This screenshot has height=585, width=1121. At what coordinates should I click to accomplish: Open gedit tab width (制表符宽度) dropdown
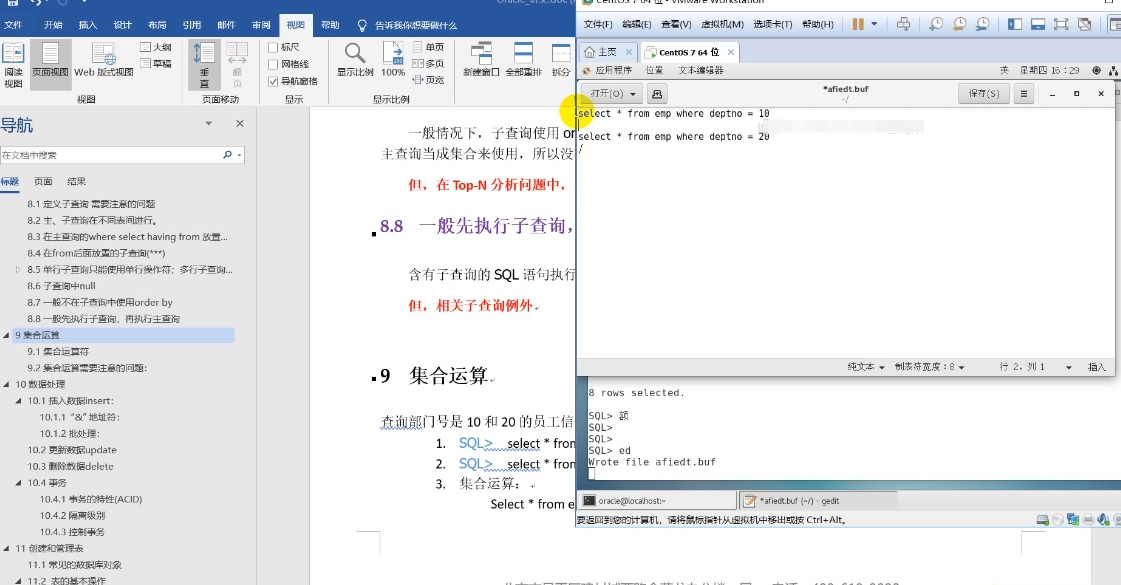[x=929, y=367]
